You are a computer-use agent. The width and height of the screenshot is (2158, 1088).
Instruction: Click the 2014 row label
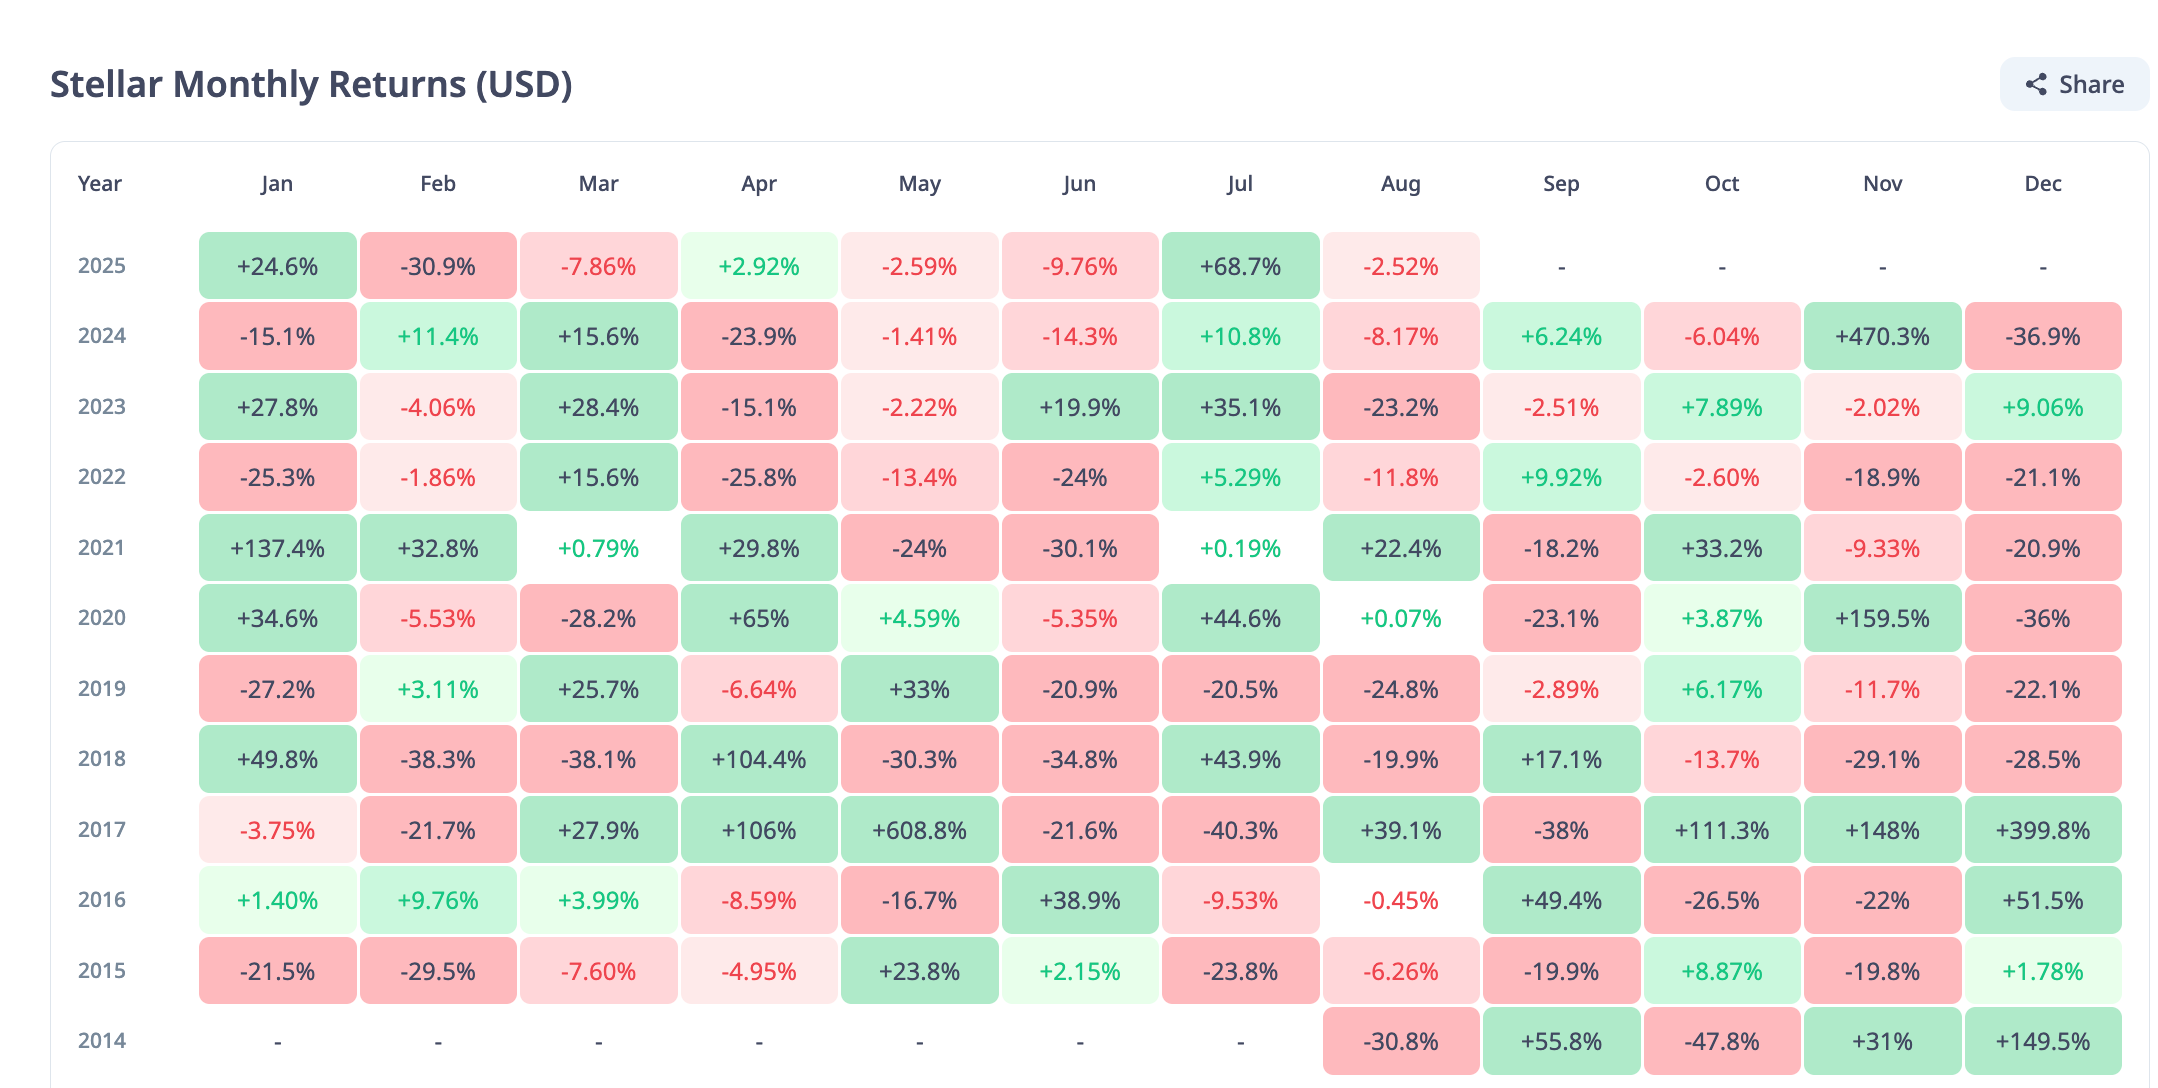pos(102,1041)
